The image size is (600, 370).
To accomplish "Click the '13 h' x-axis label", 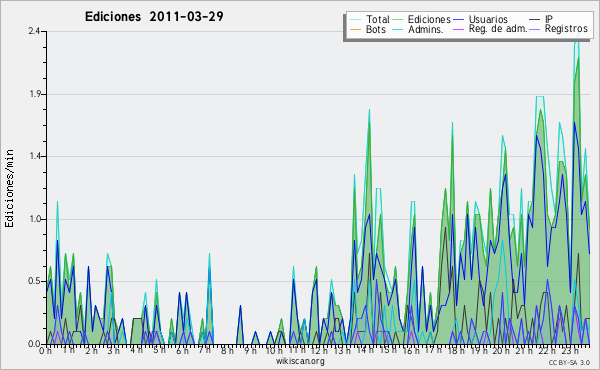I will click(342, 351).
